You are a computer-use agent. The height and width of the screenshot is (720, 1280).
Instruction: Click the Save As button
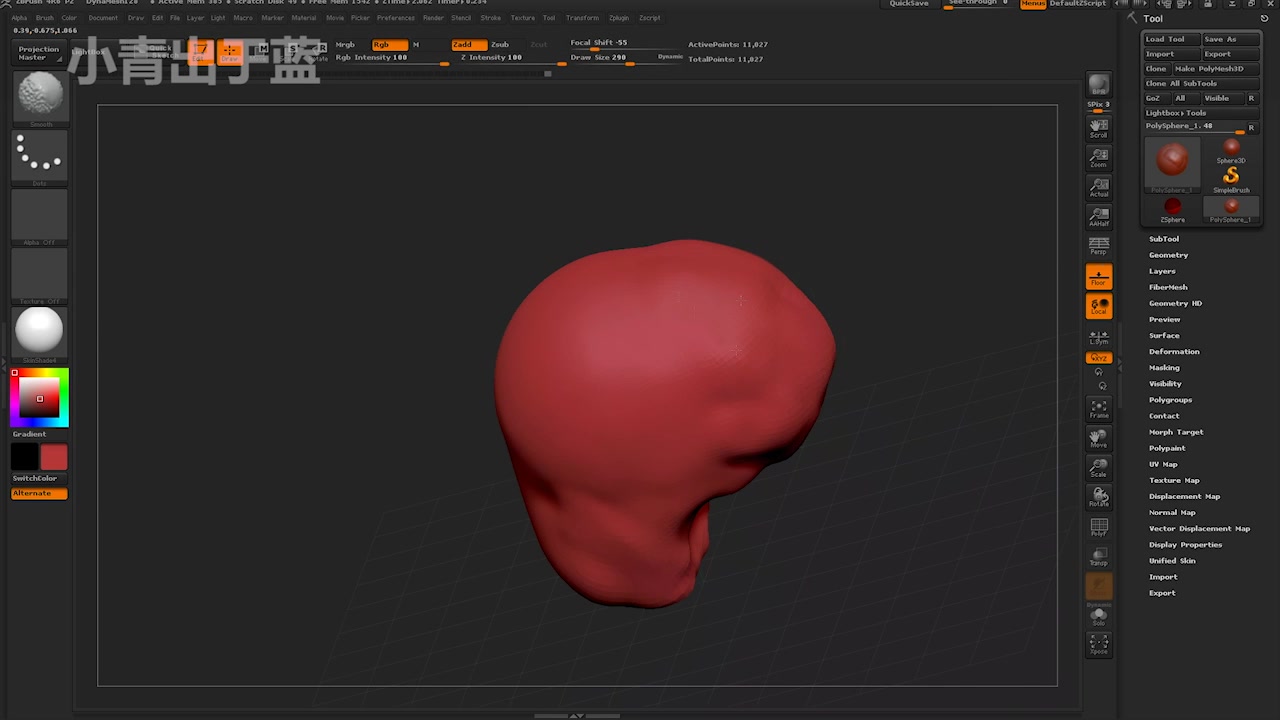pos(1230,39)
